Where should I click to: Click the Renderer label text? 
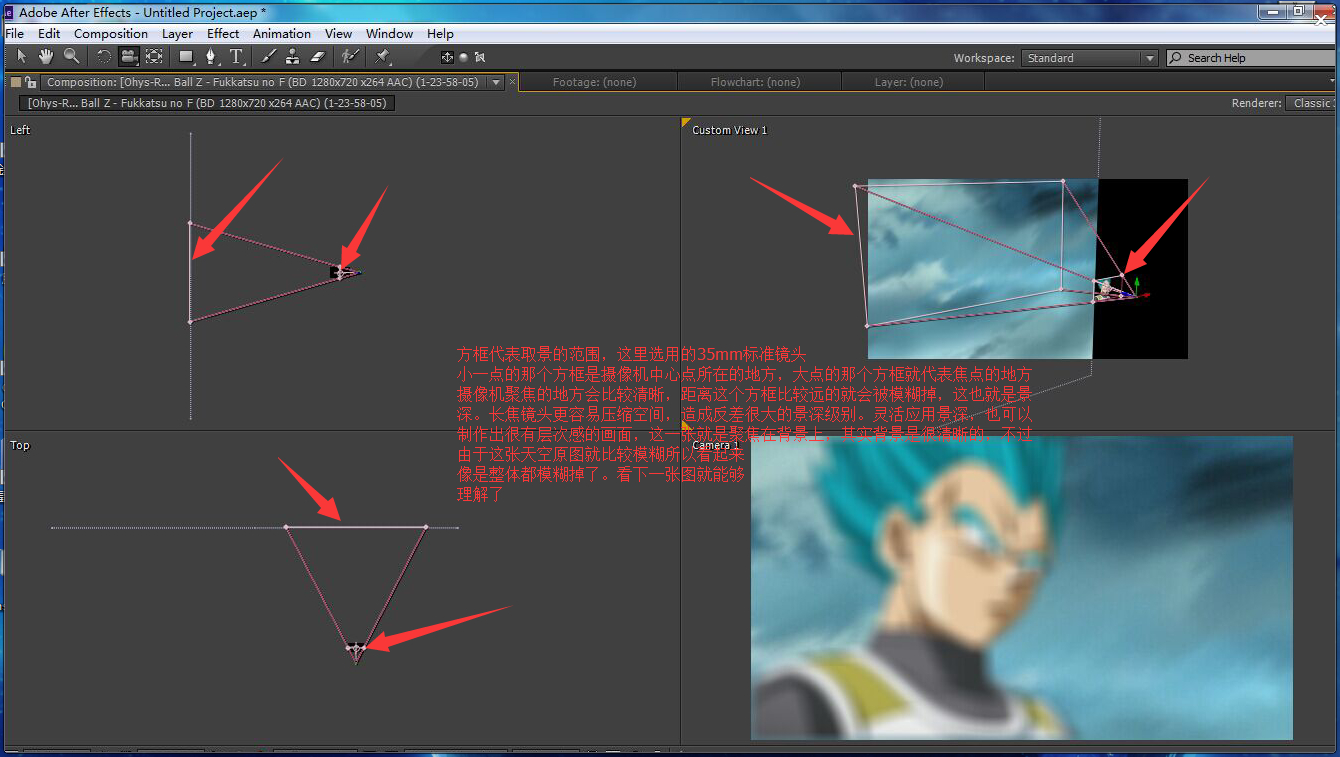[1256, 103]
